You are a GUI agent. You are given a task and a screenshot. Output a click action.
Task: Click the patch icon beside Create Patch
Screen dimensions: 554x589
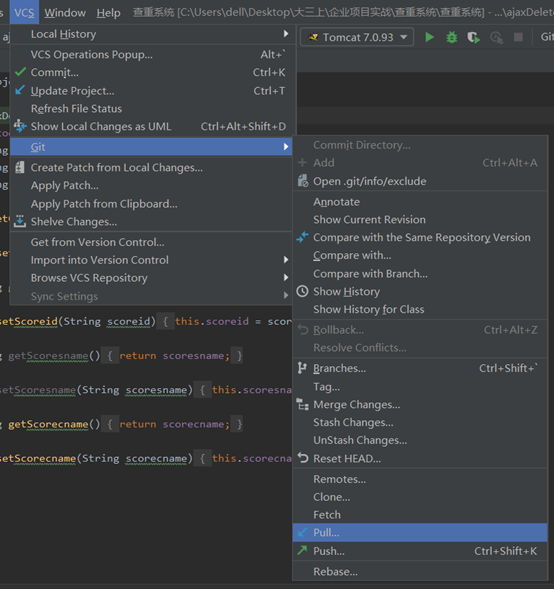point(20,167)
